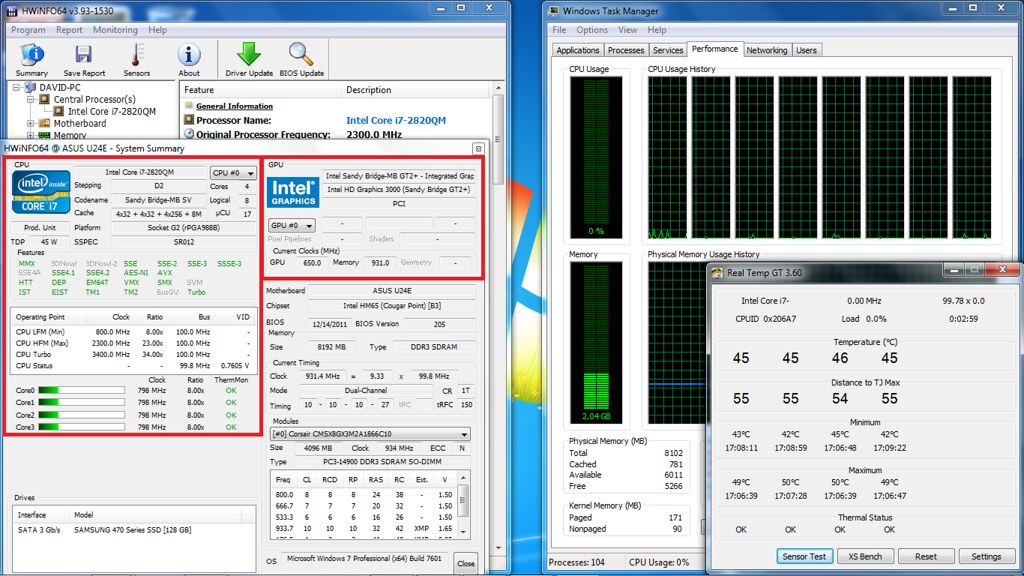This screenshot has width=1024, height=576.
Task: Click the General Information heading
Action: coord(234,106)
